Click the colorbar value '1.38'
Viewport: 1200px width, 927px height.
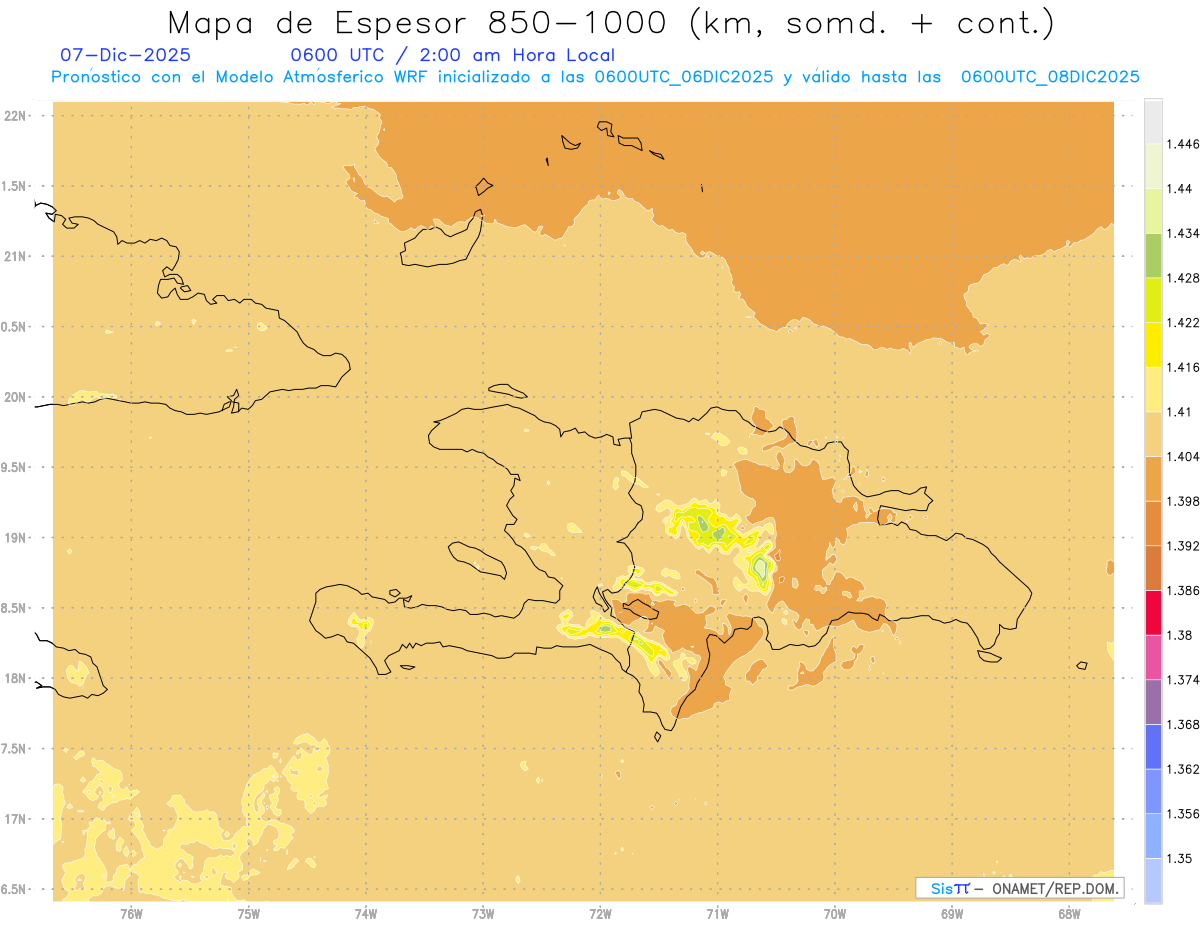pos(1180,635)
